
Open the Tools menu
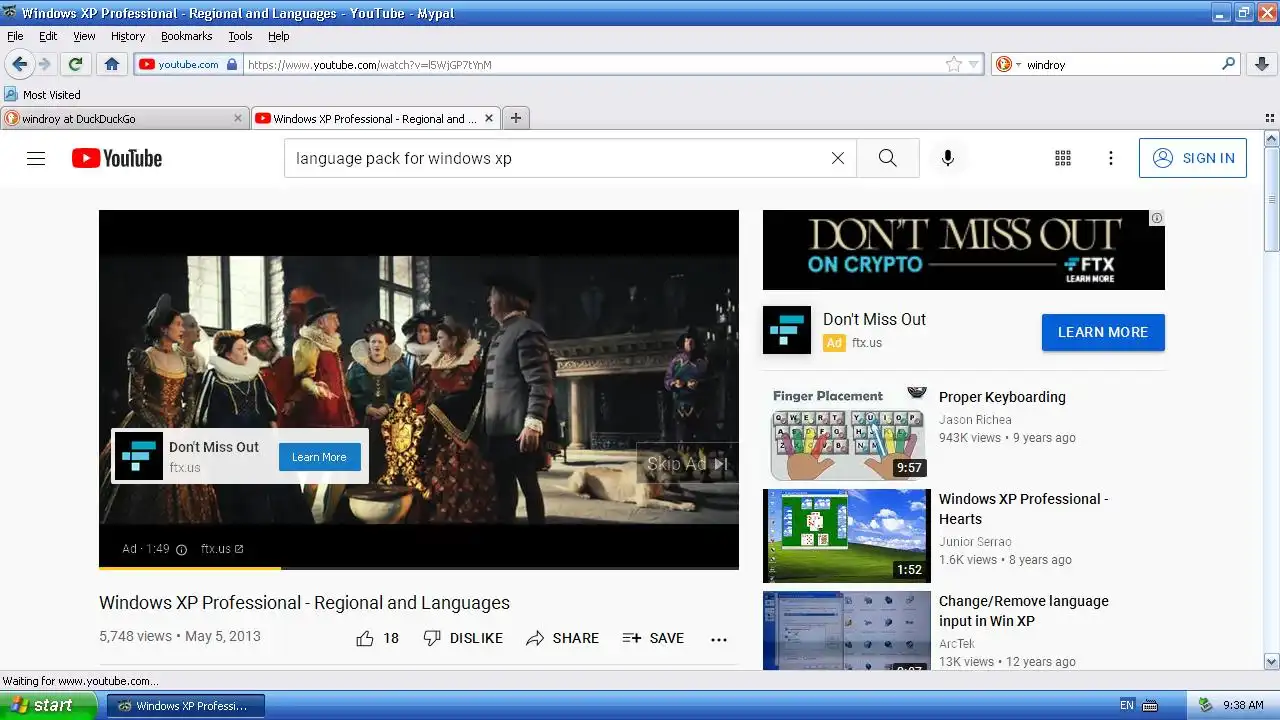pyautogui.click(x=240, y=36)
